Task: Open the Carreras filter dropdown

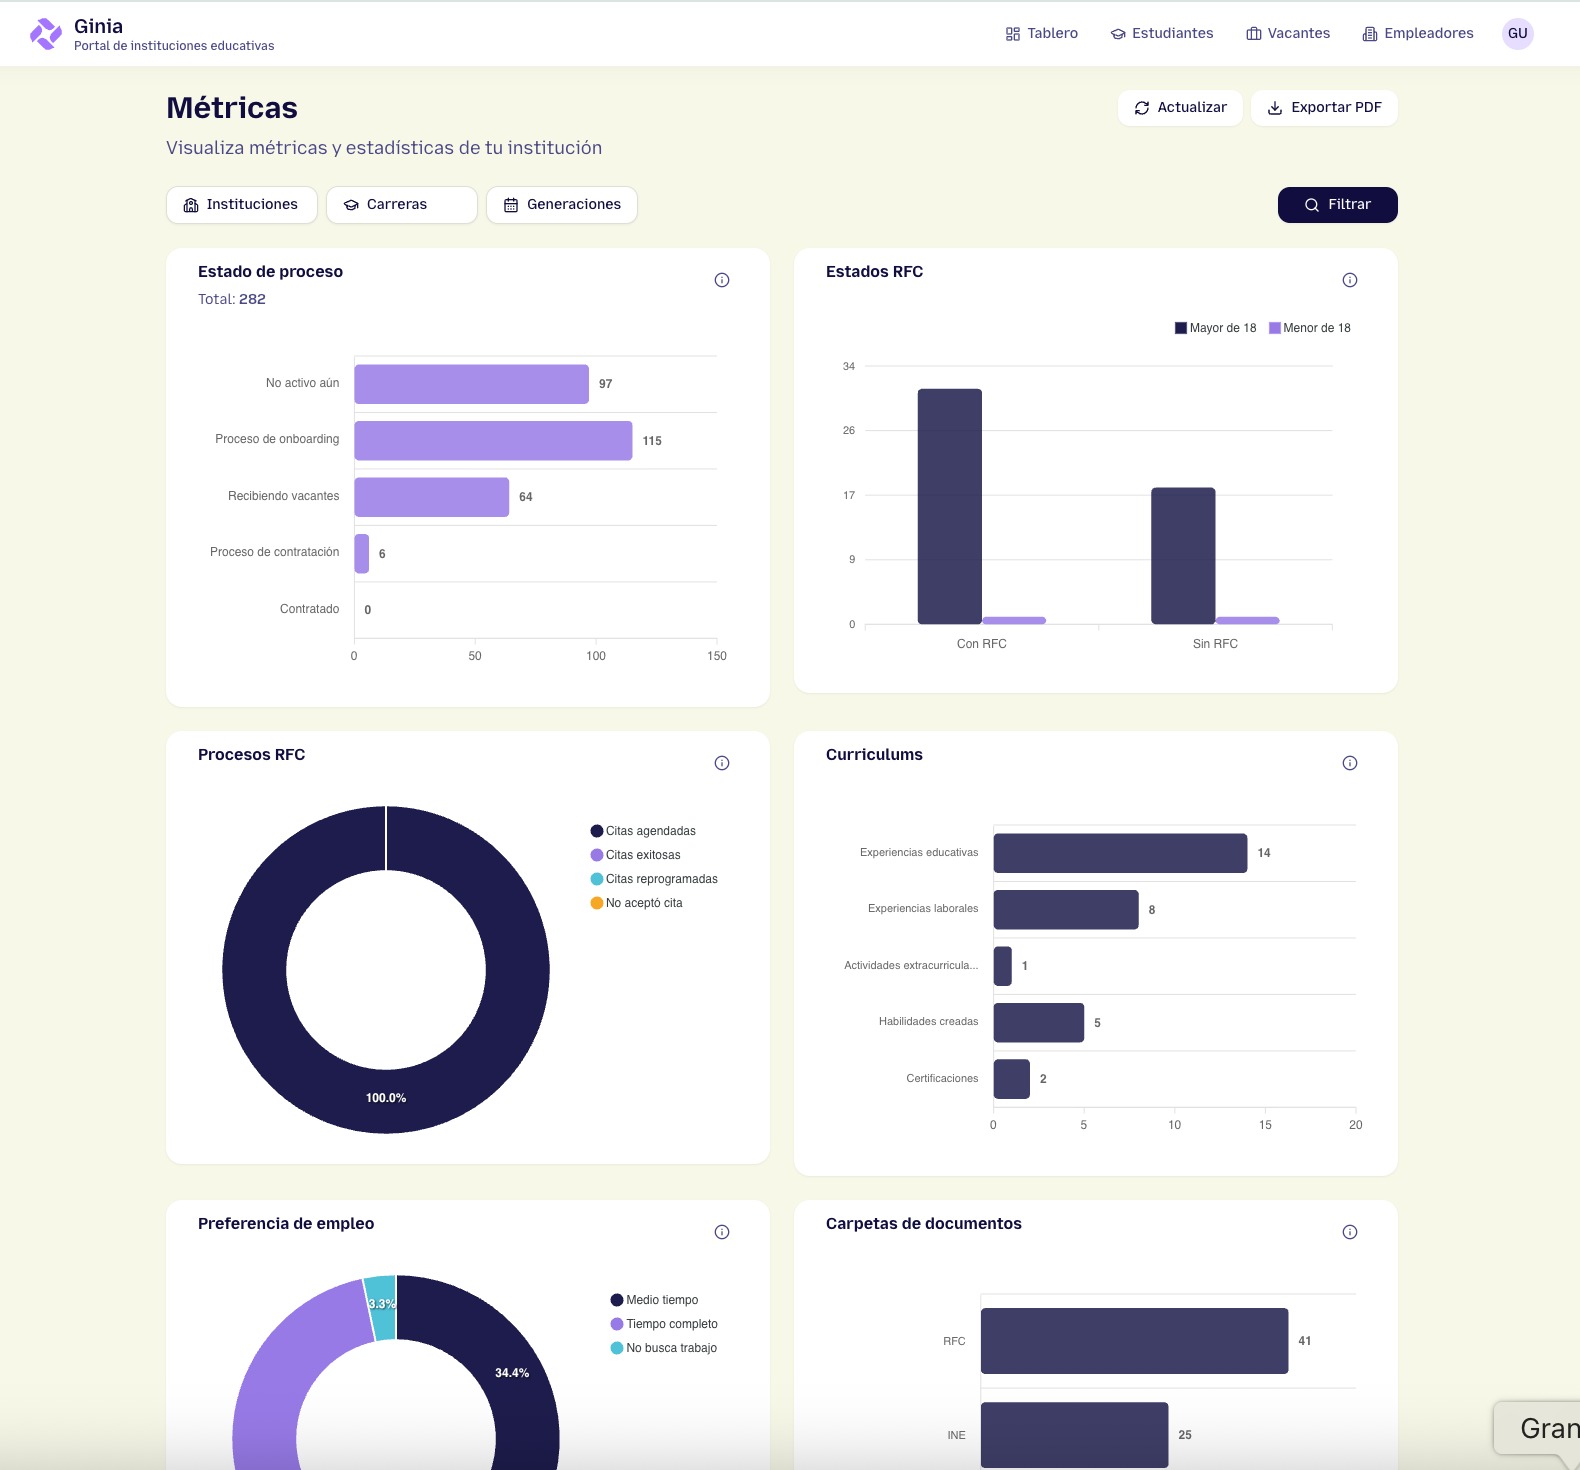Action: click(x=402, y=205)
